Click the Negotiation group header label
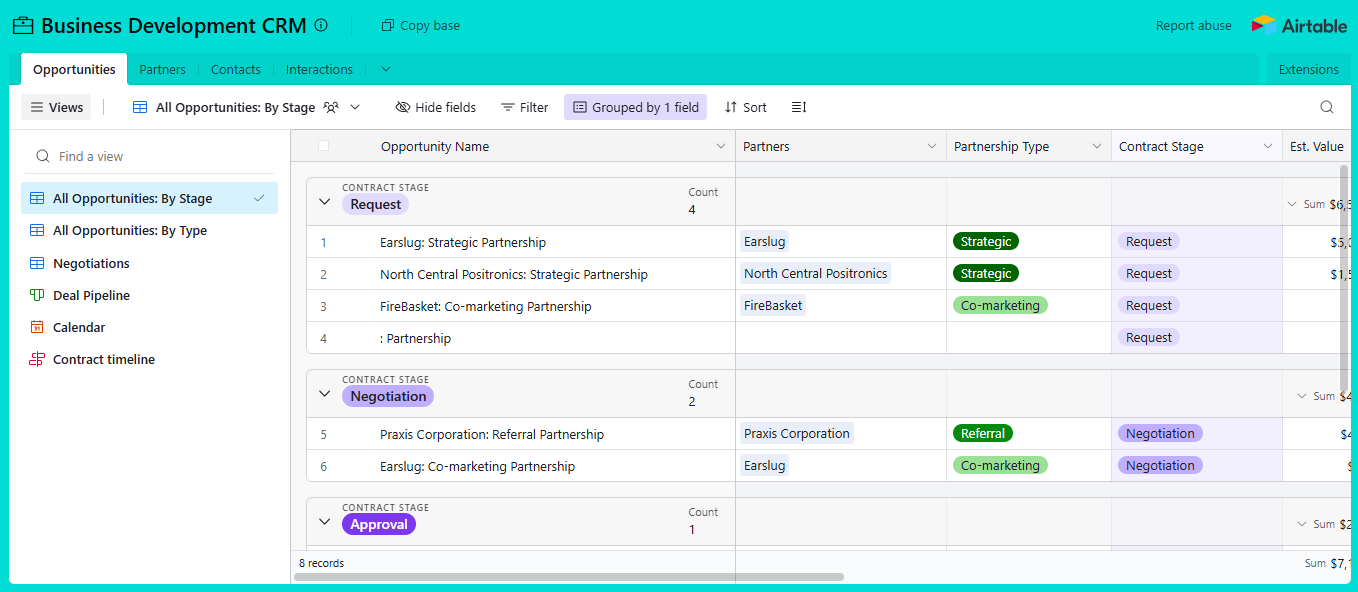 (388, 396)
